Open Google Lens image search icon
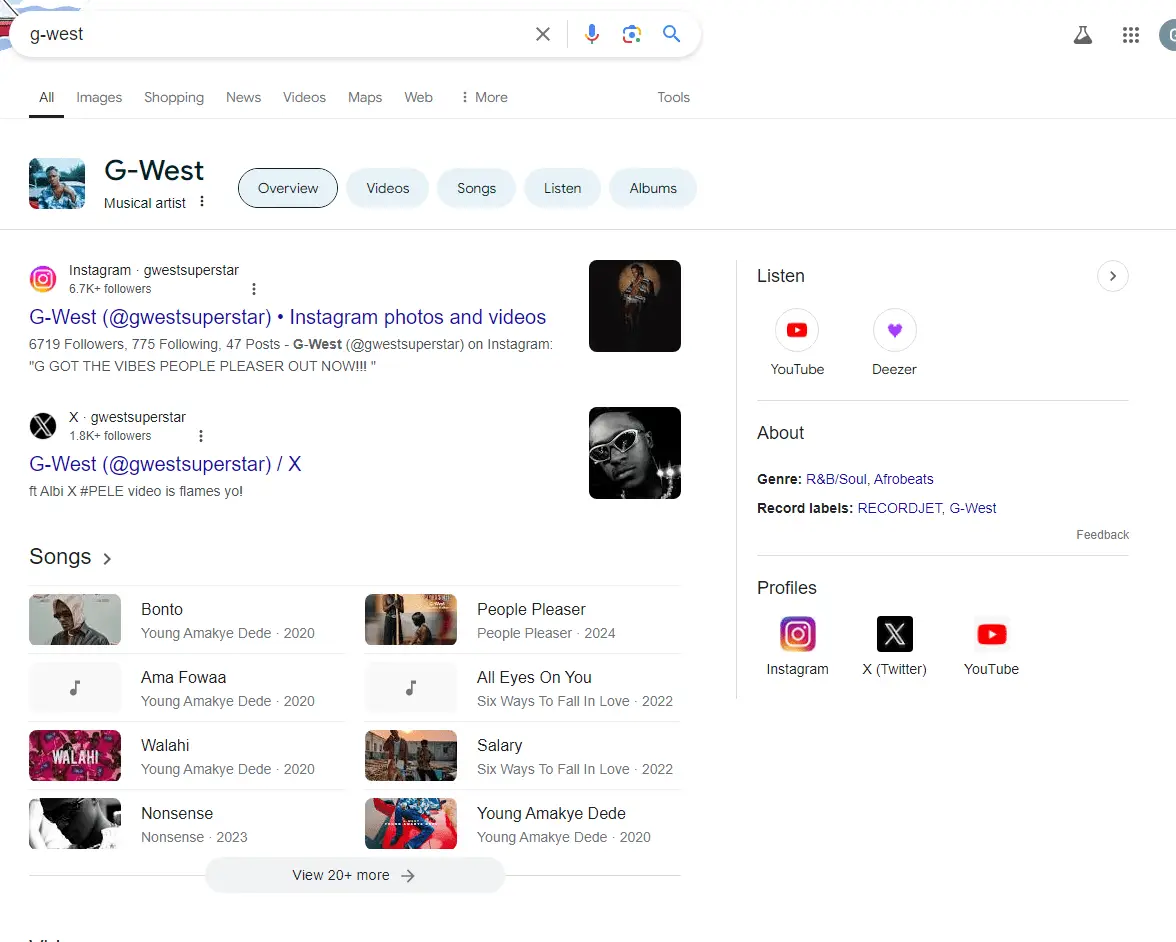This screenshot has height=942, width=1176. pos(632,34)
